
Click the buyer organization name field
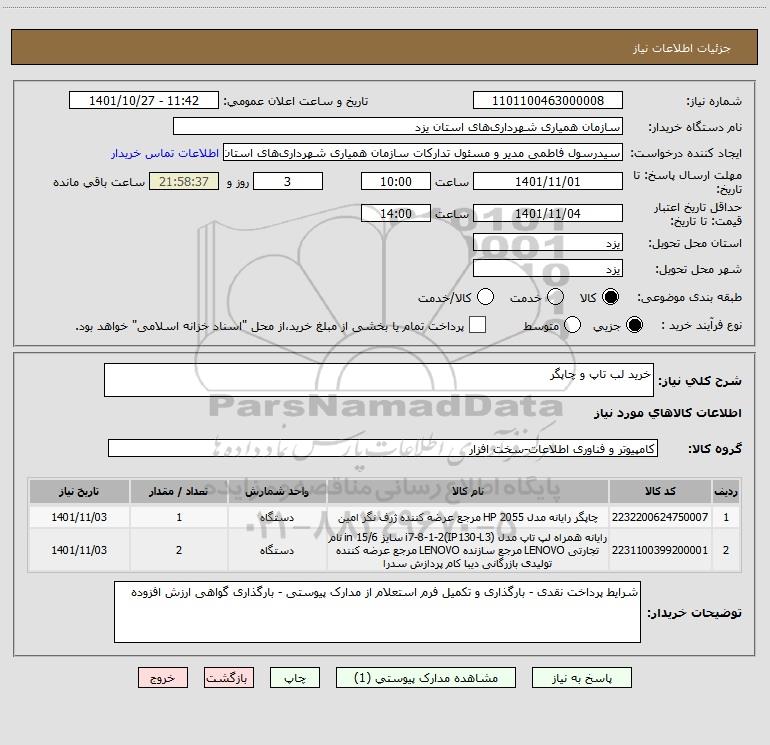398,127
